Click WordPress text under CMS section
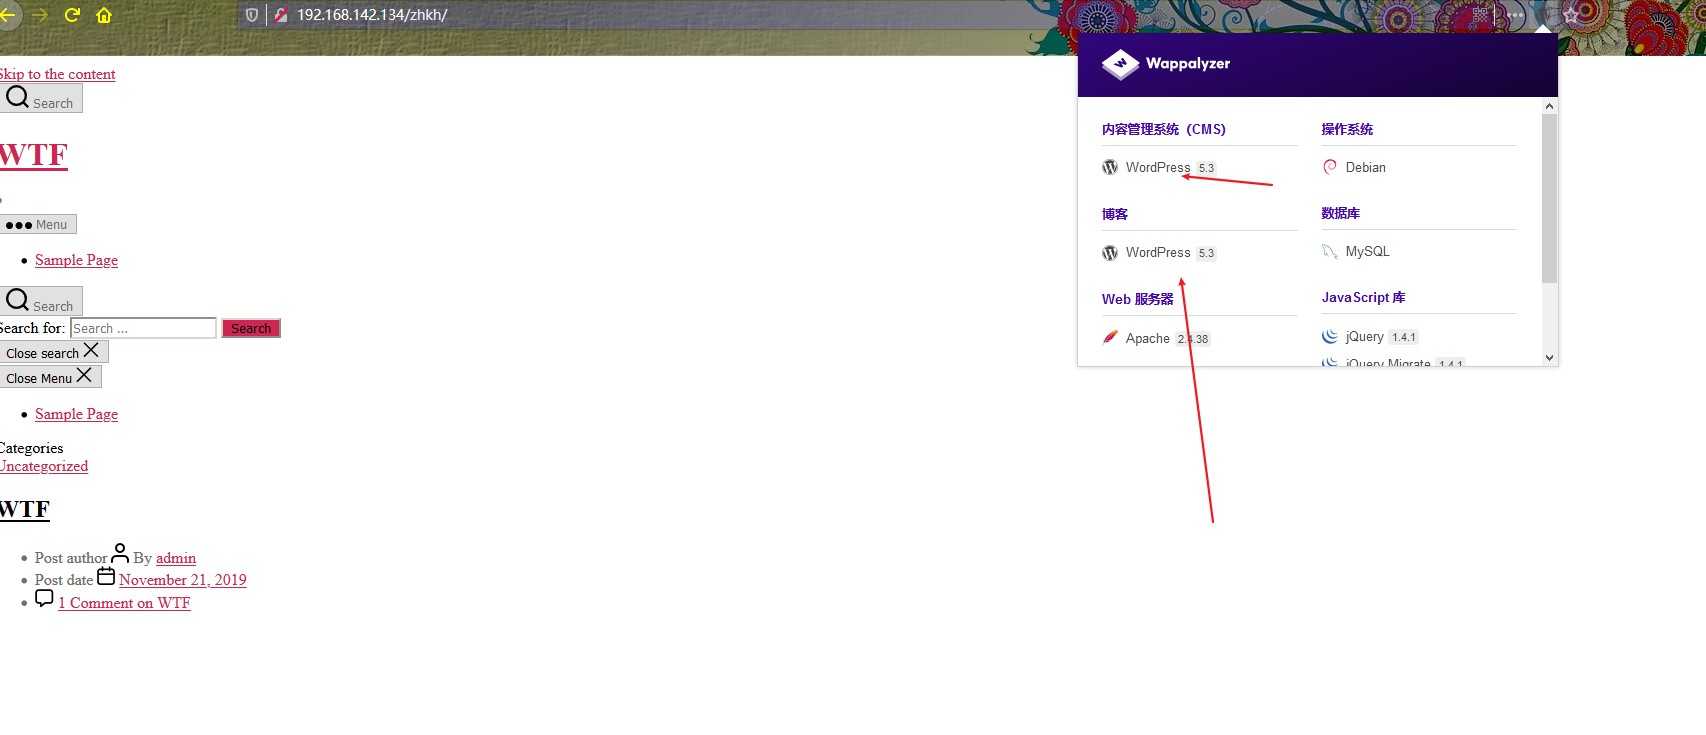The image size is (1706, 735). click(1158, 167)
